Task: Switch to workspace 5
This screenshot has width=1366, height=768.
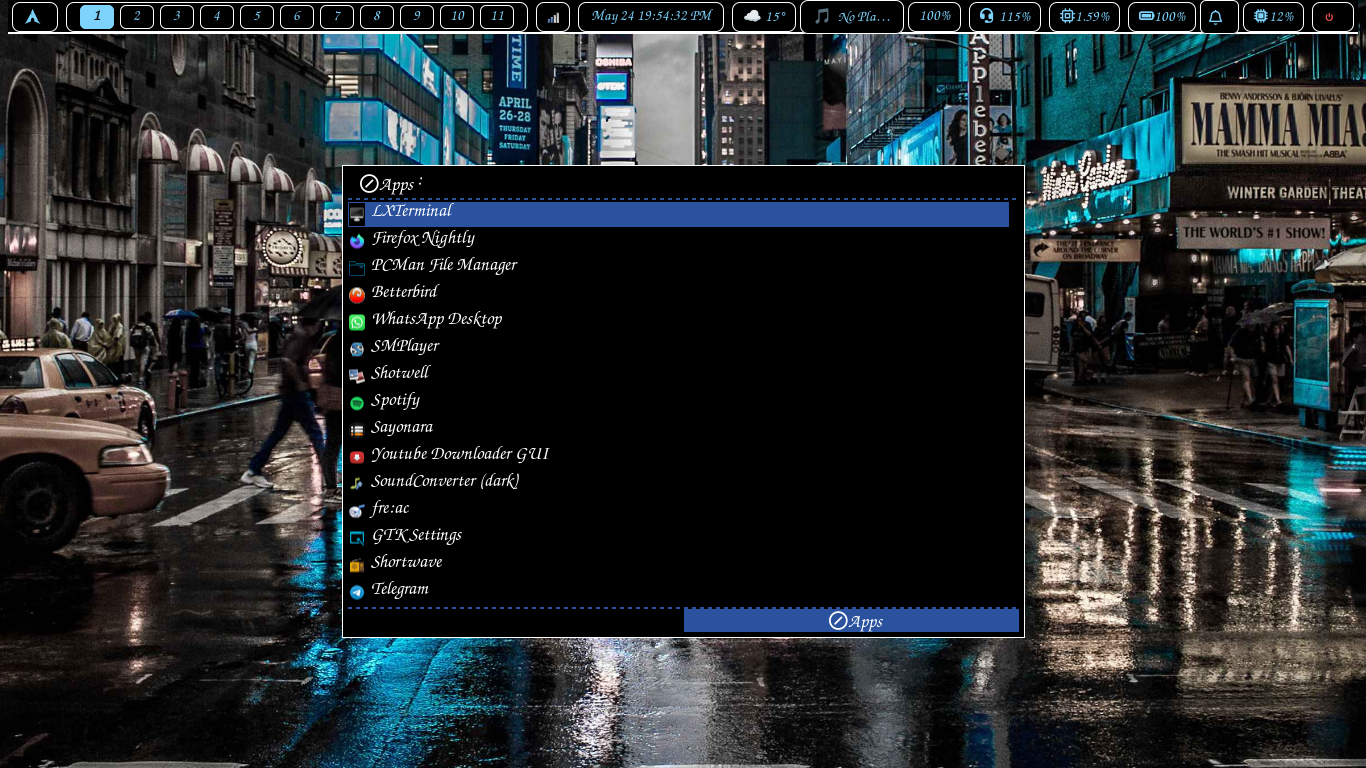Action: click(257, 16)
